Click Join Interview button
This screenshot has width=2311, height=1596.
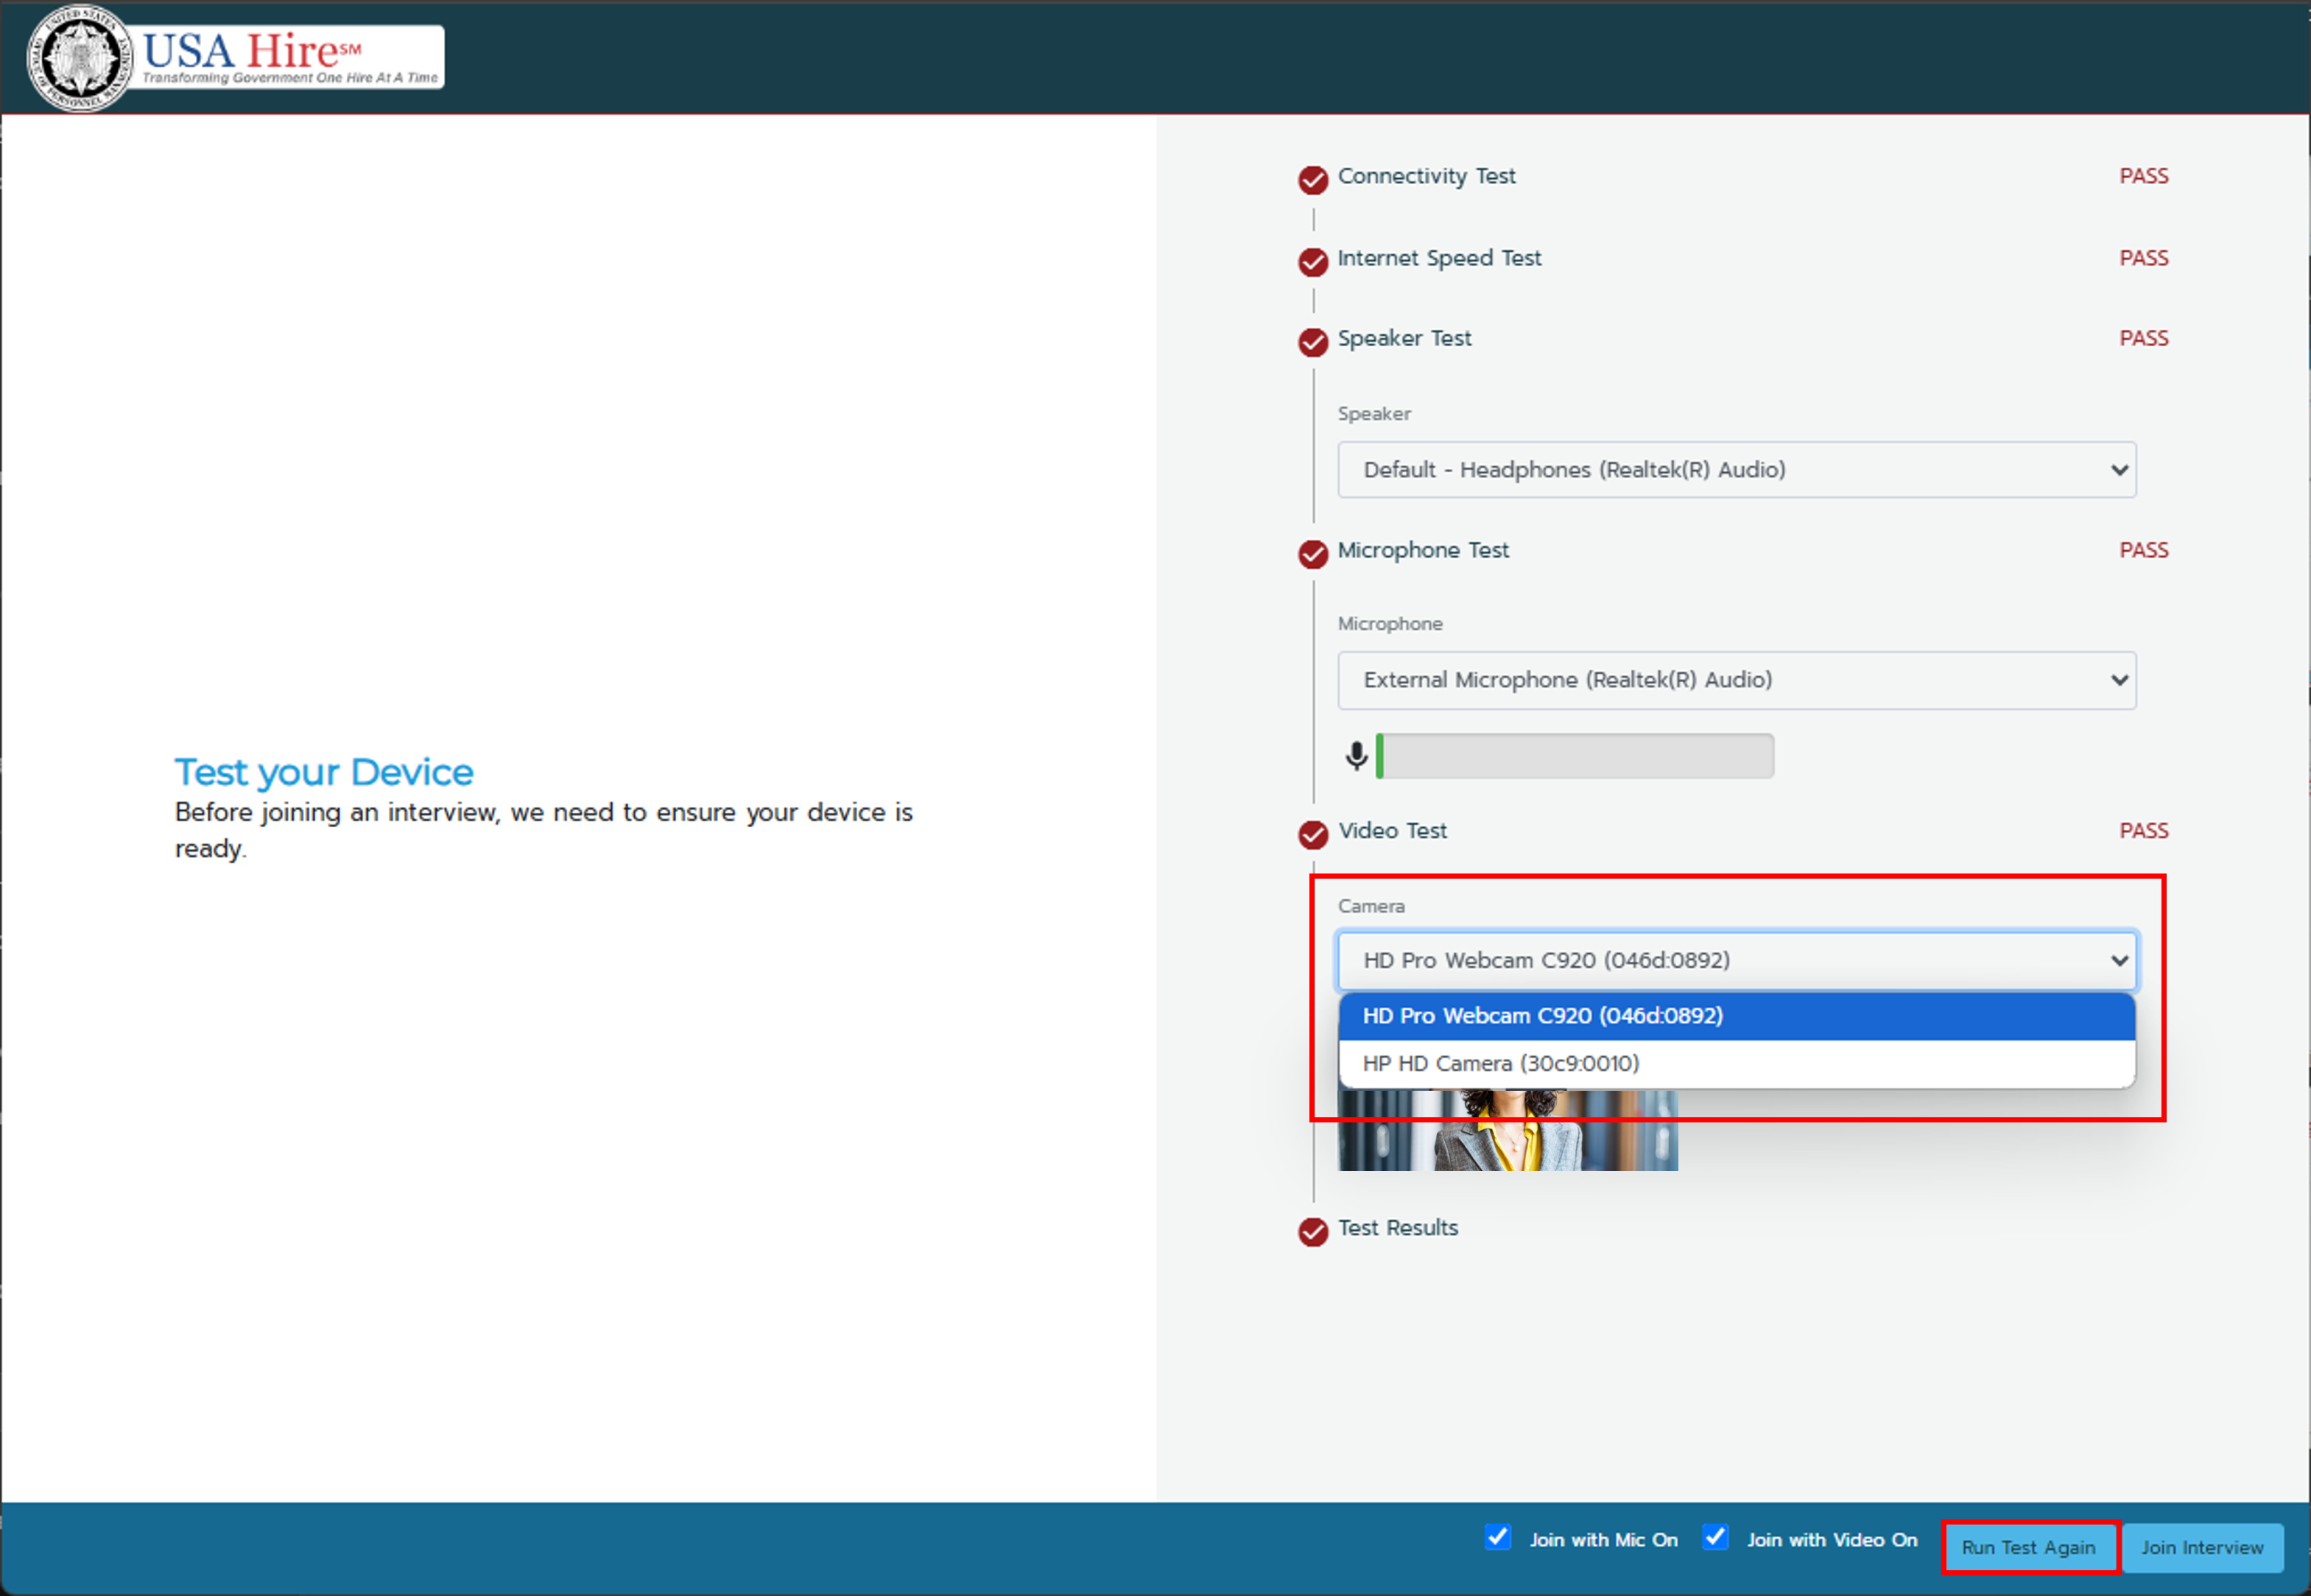coord(2202,1548)
